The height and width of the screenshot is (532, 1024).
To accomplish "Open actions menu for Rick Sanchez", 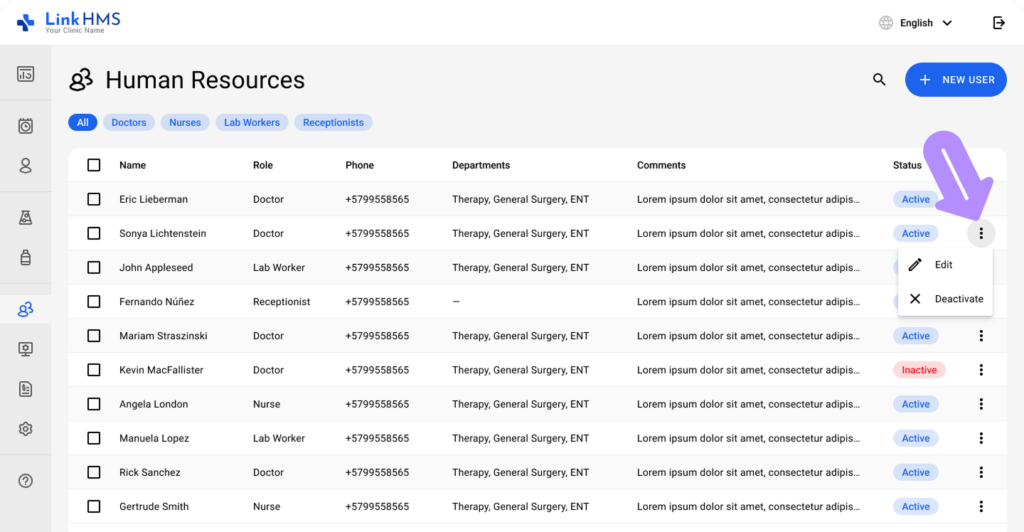I will [x=981, y=472].
